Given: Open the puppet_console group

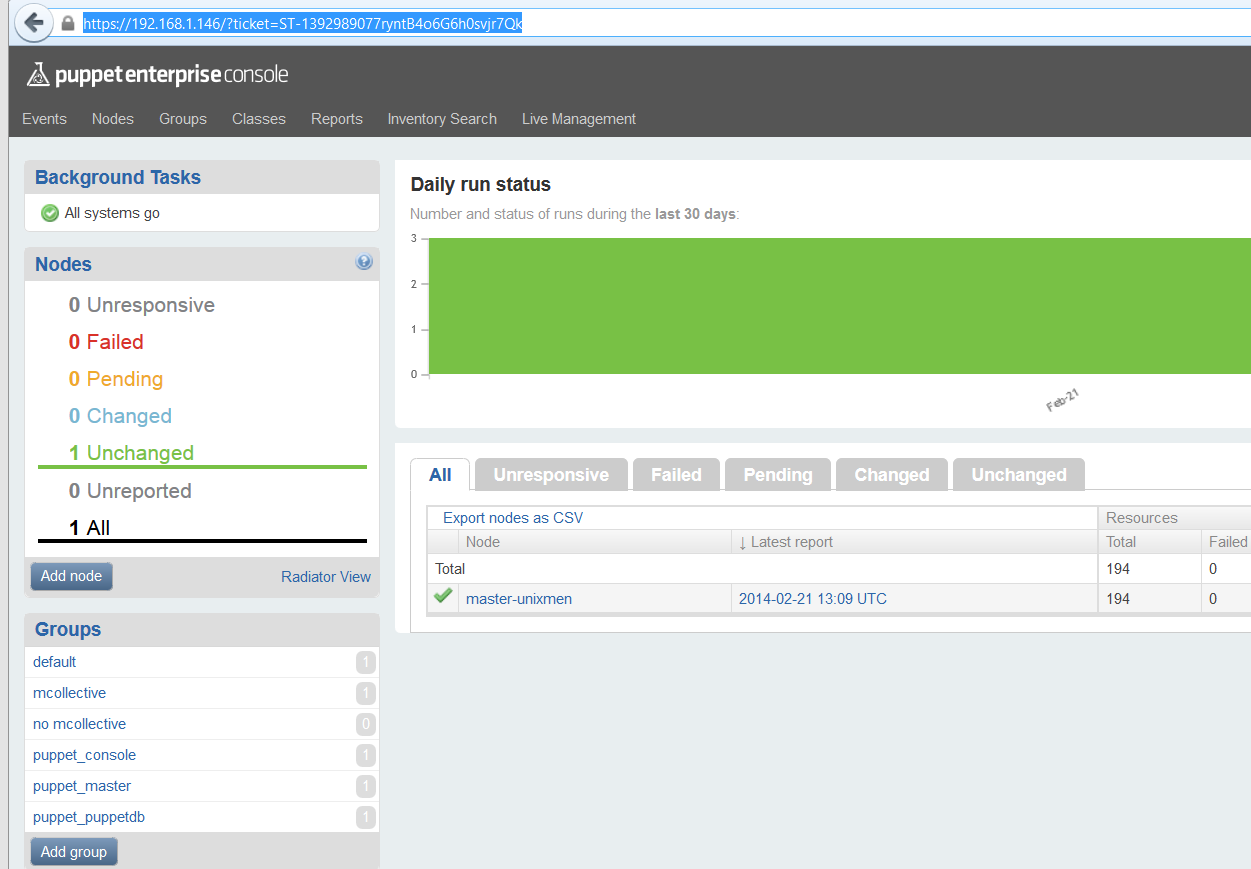Looking at the screenshot, I should click(x=84, y=755).
